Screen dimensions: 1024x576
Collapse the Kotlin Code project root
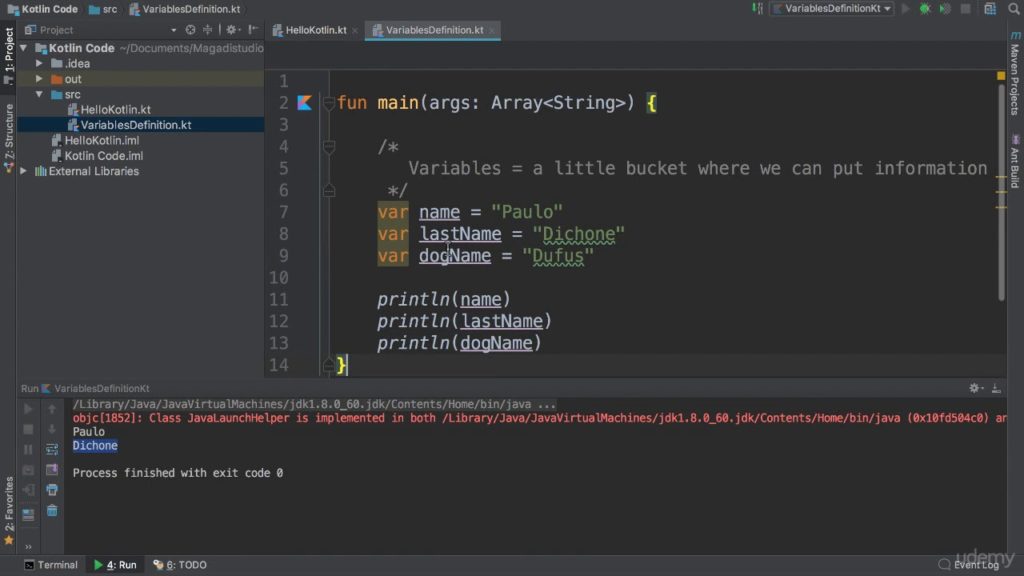point(24,48)
